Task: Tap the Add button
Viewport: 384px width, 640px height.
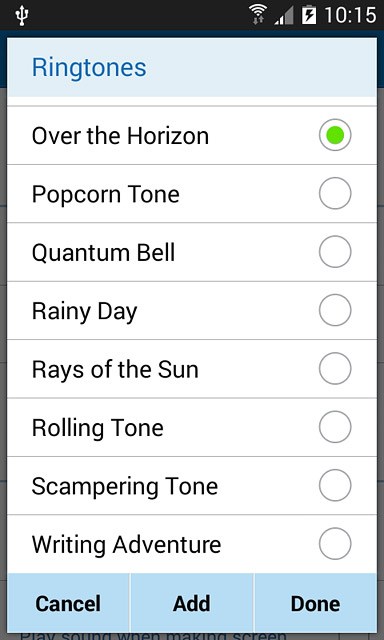Action: point(192,603)
